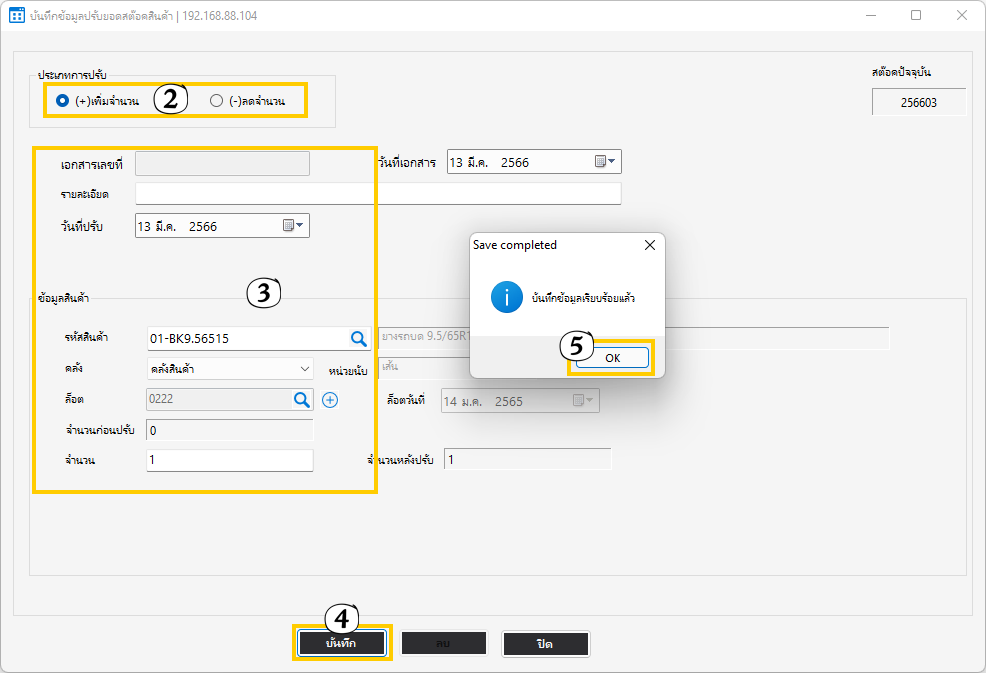Select the (-)ลดจำนวน radio button
This screenshot has height=673, width=986.
(x=216, y=101)
